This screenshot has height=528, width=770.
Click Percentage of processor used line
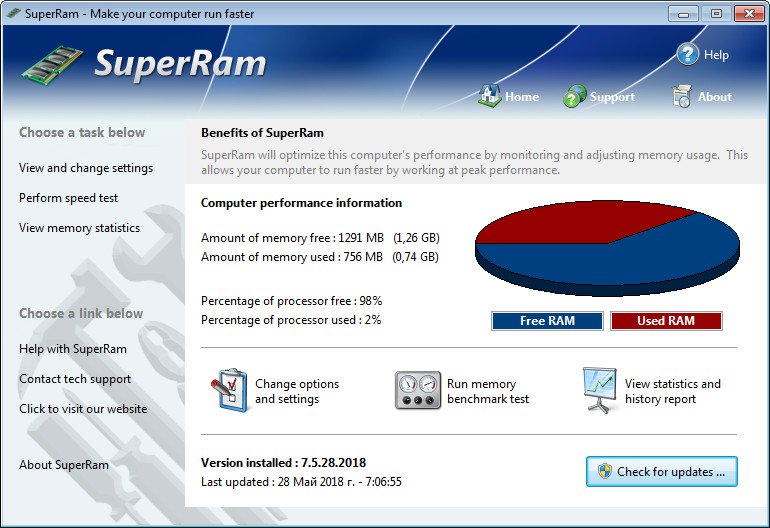(291, 320)
